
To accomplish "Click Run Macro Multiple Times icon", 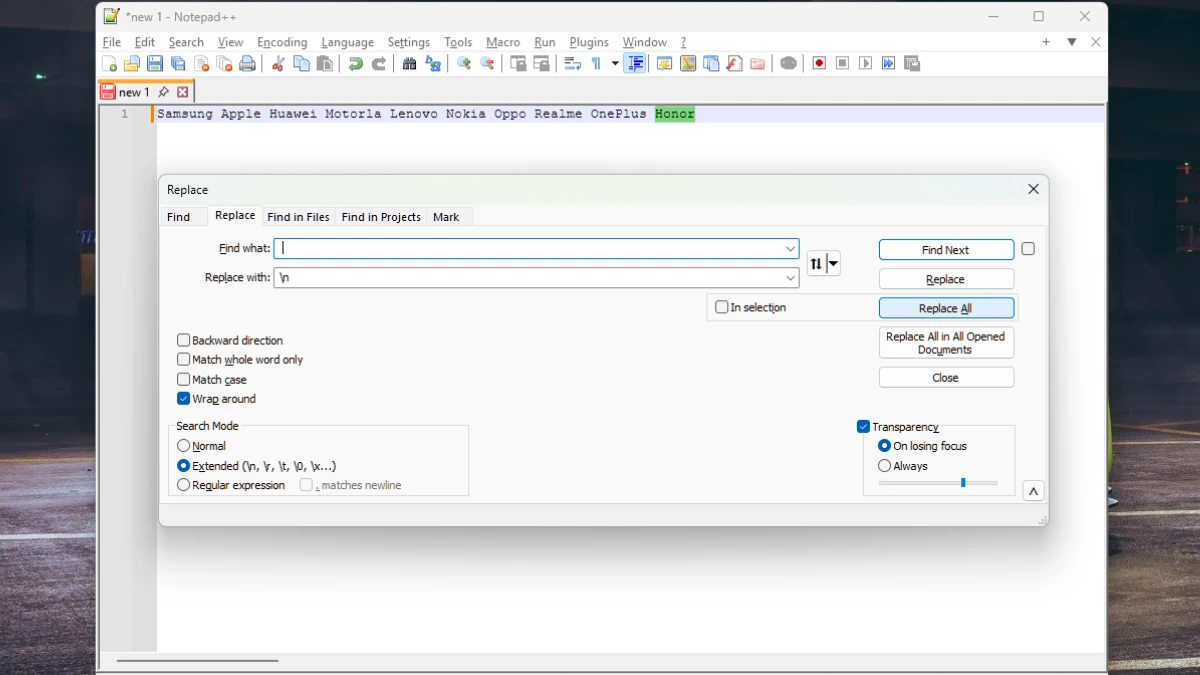I will [x=888, y=63].
